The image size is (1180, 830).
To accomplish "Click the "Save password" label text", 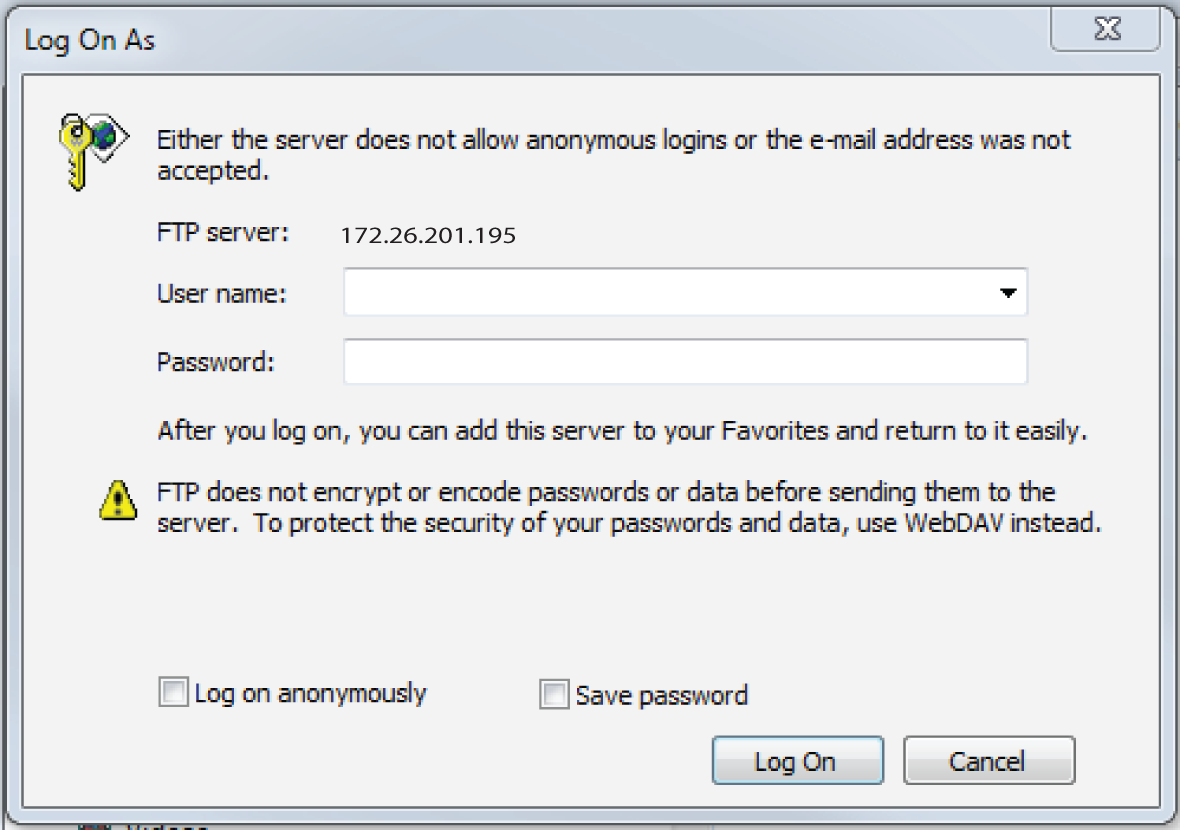I will [661, 696].
